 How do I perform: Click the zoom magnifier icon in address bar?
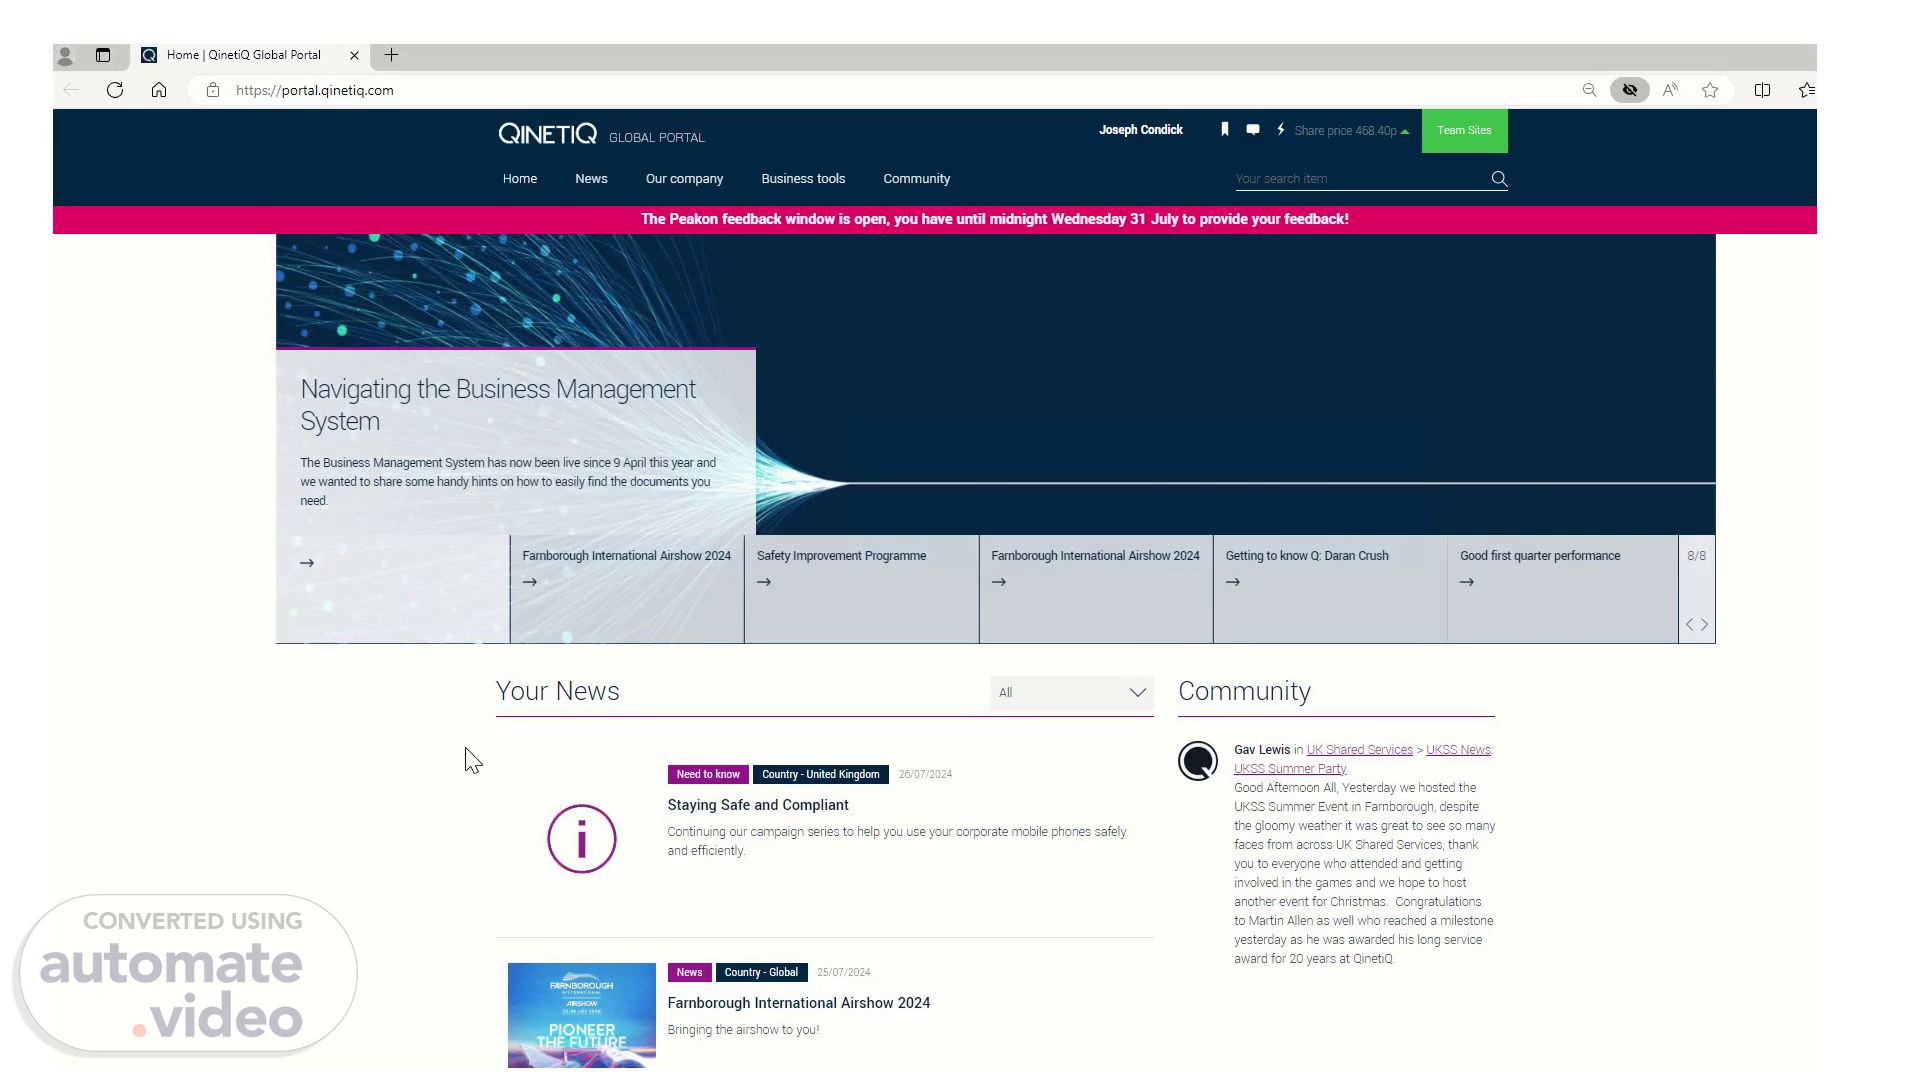(x=1589, y=90)
